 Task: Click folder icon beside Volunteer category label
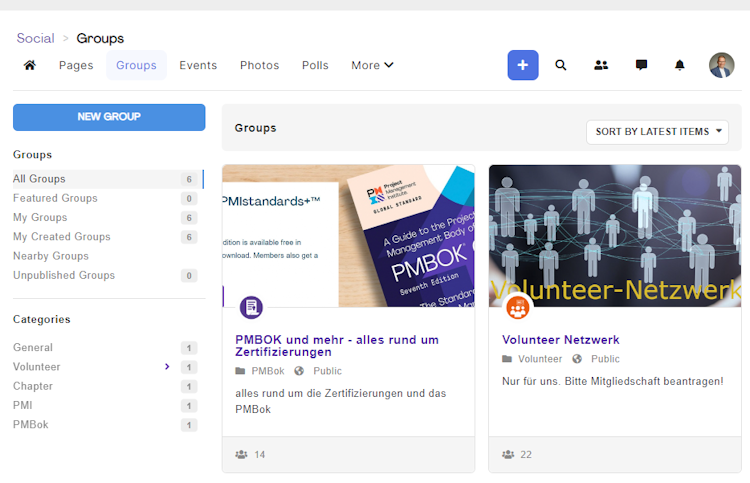pyautogui.click(x=507, y=359)
